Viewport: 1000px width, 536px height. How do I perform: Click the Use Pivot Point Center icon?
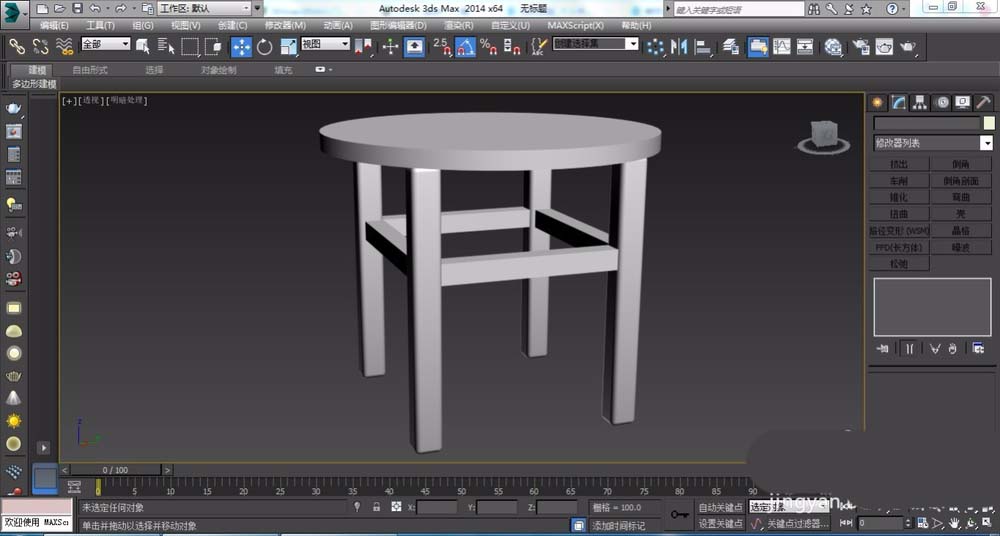(x=363, y=47)
